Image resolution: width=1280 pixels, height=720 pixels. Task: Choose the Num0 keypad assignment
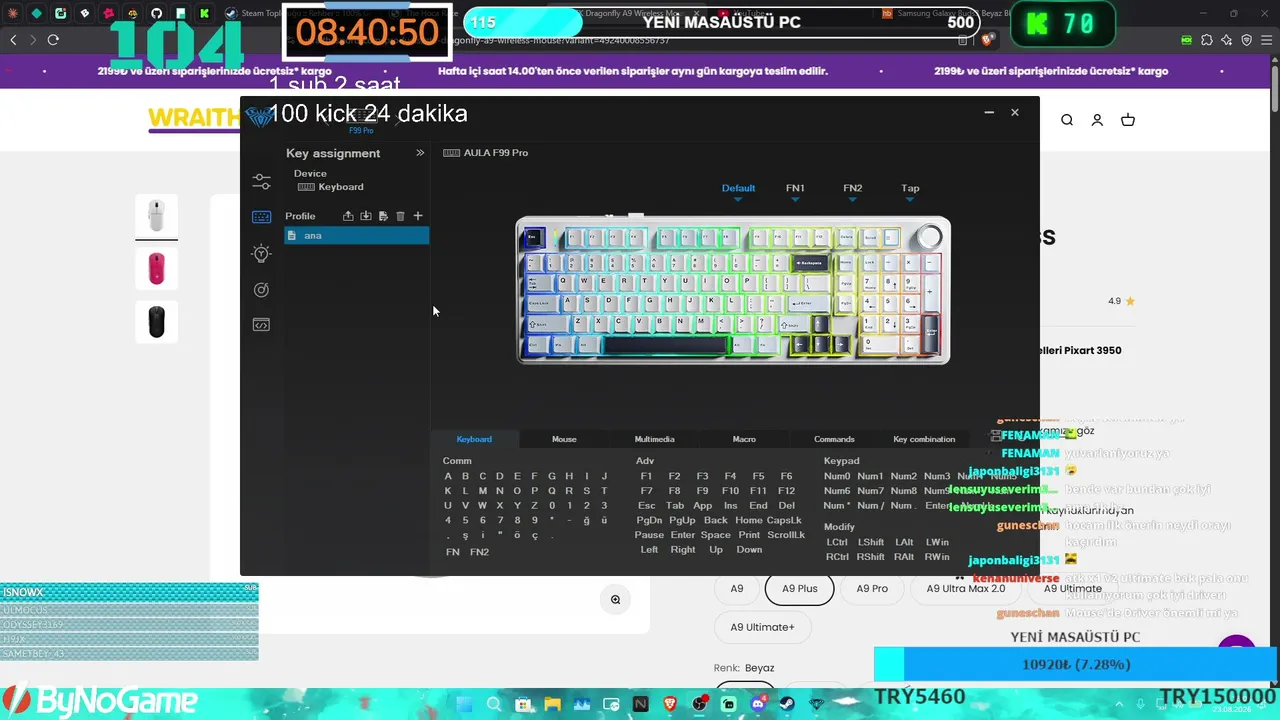[x=837, y=477]
